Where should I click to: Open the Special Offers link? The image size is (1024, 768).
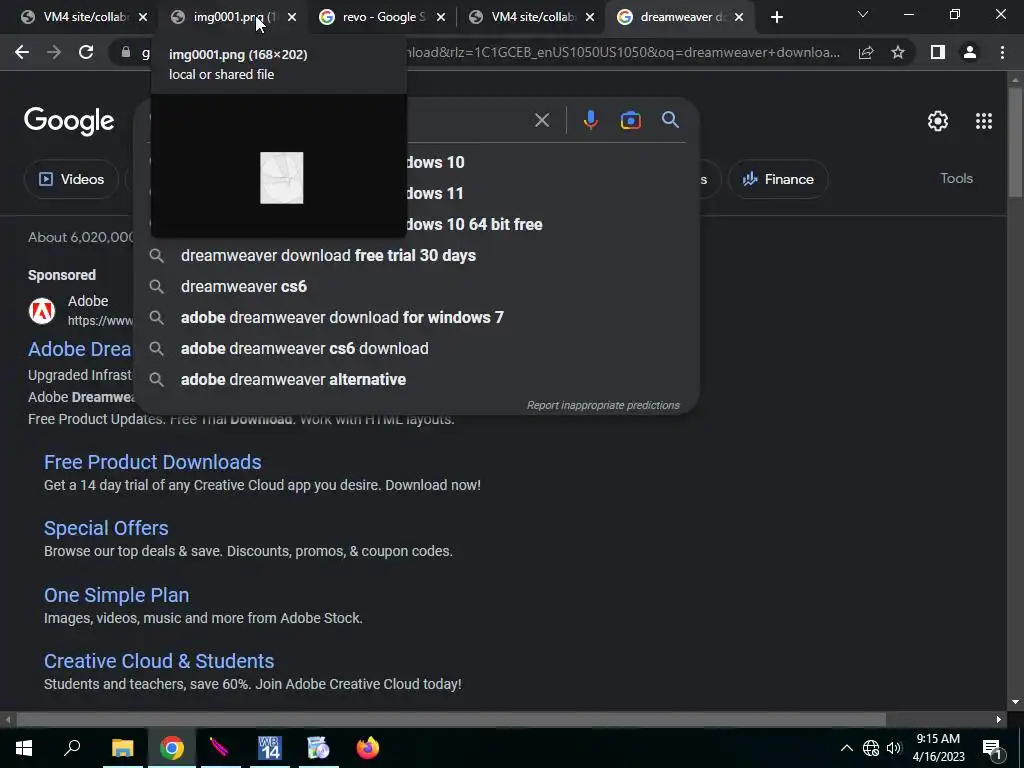[106, 528]
